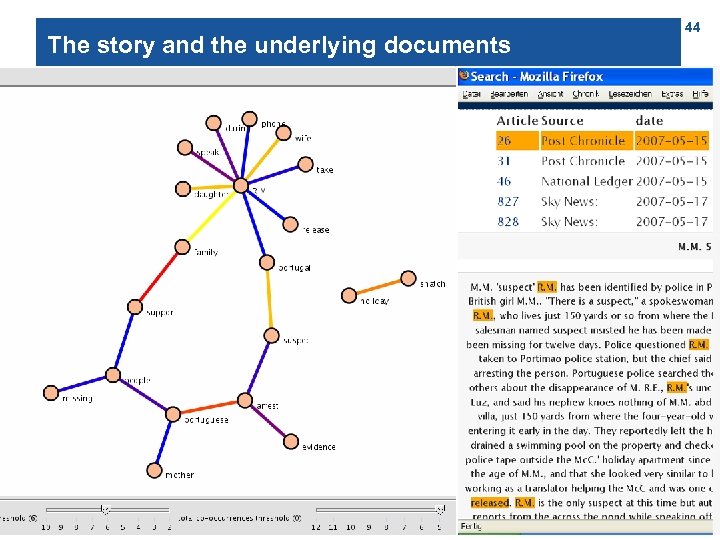
Task: Open article 31 link
Action: pos(504,161)
